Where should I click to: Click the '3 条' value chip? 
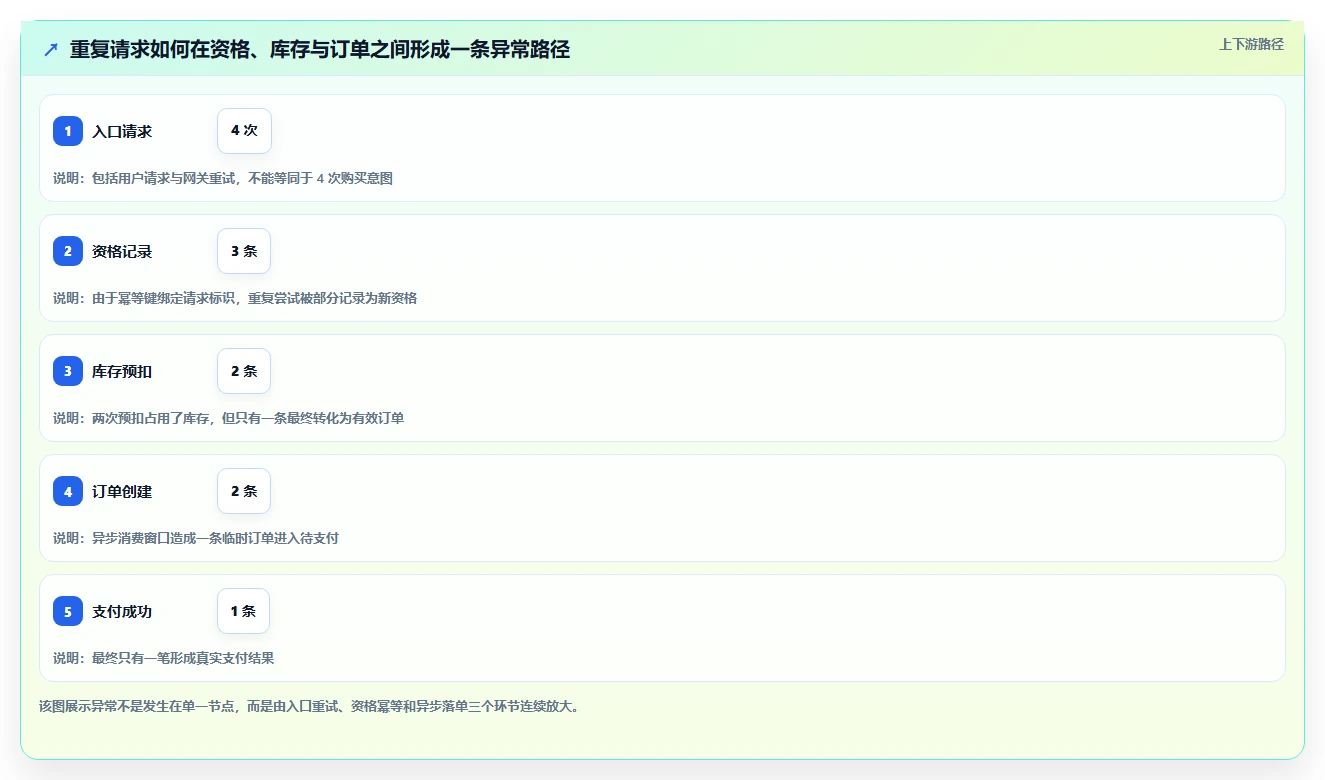click(x=244, y=251)
